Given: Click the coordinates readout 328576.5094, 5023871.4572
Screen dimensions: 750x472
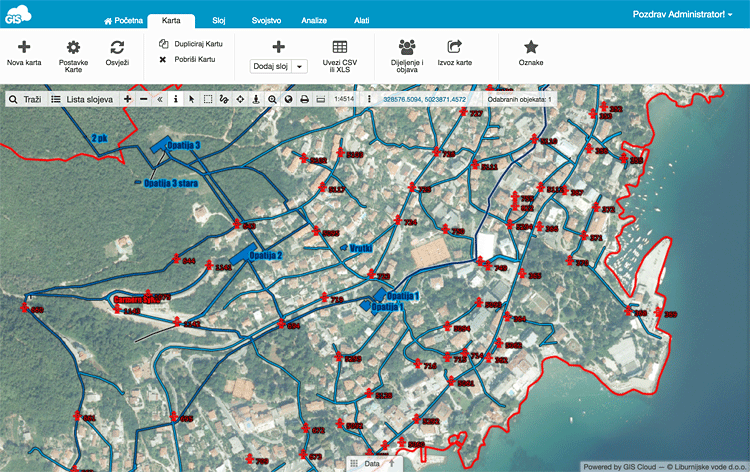Looking at the screenshot, I should 424,99.
